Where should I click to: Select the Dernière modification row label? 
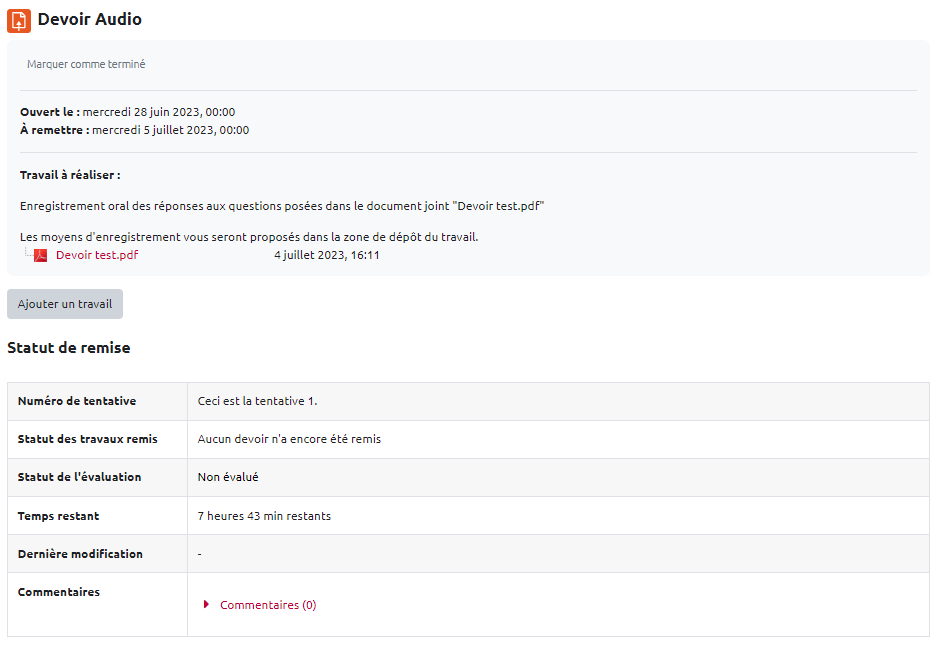(x=80, y=554)
